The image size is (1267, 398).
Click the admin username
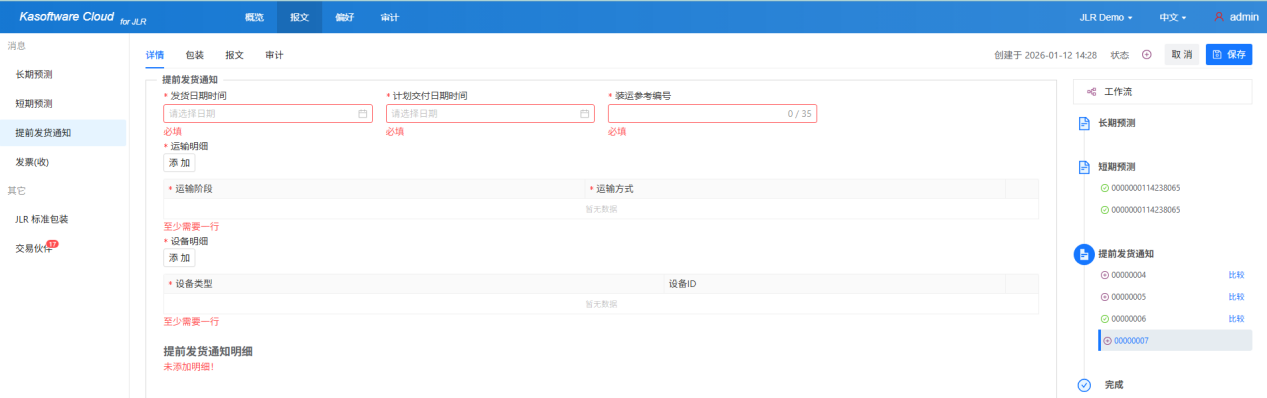[1244, 17]
